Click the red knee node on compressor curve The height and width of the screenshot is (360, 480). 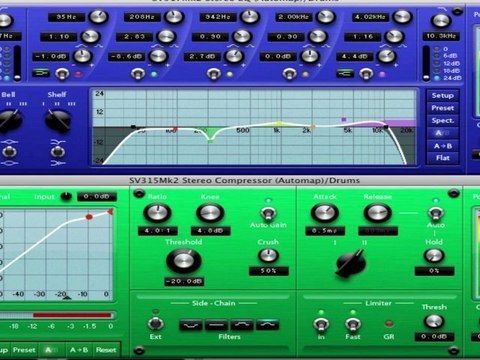click(x=89, y=217)
